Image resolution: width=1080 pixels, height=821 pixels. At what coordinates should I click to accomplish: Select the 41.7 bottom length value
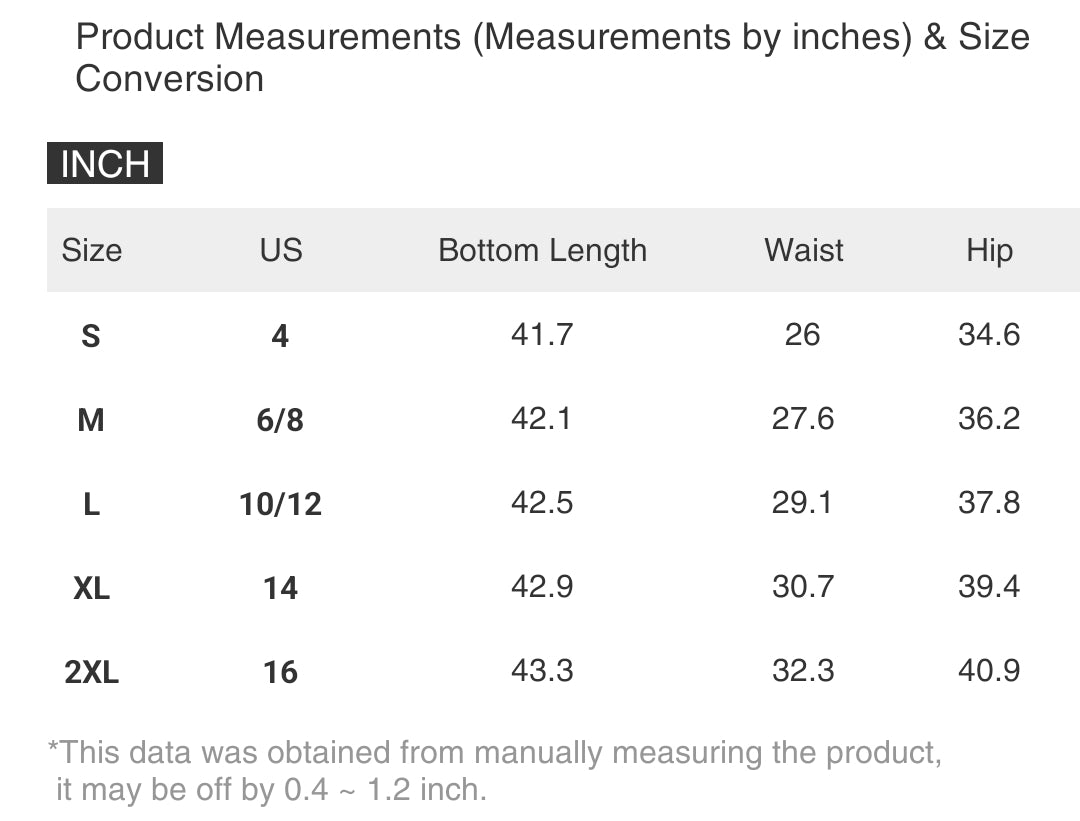[x=542, y=334]
